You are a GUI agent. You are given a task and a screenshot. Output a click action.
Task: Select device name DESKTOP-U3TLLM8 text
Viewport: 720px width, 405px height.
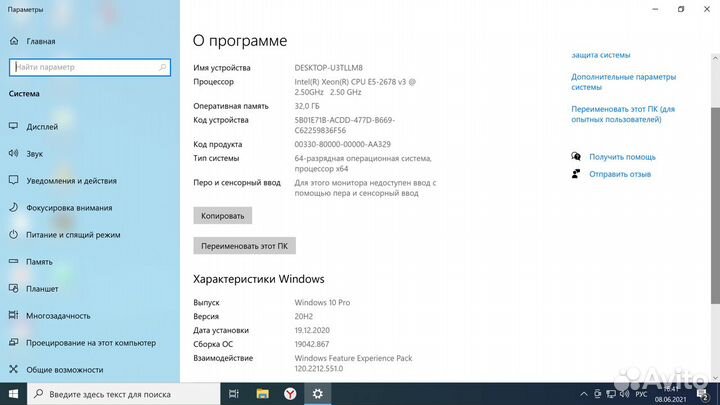[328, 68]
